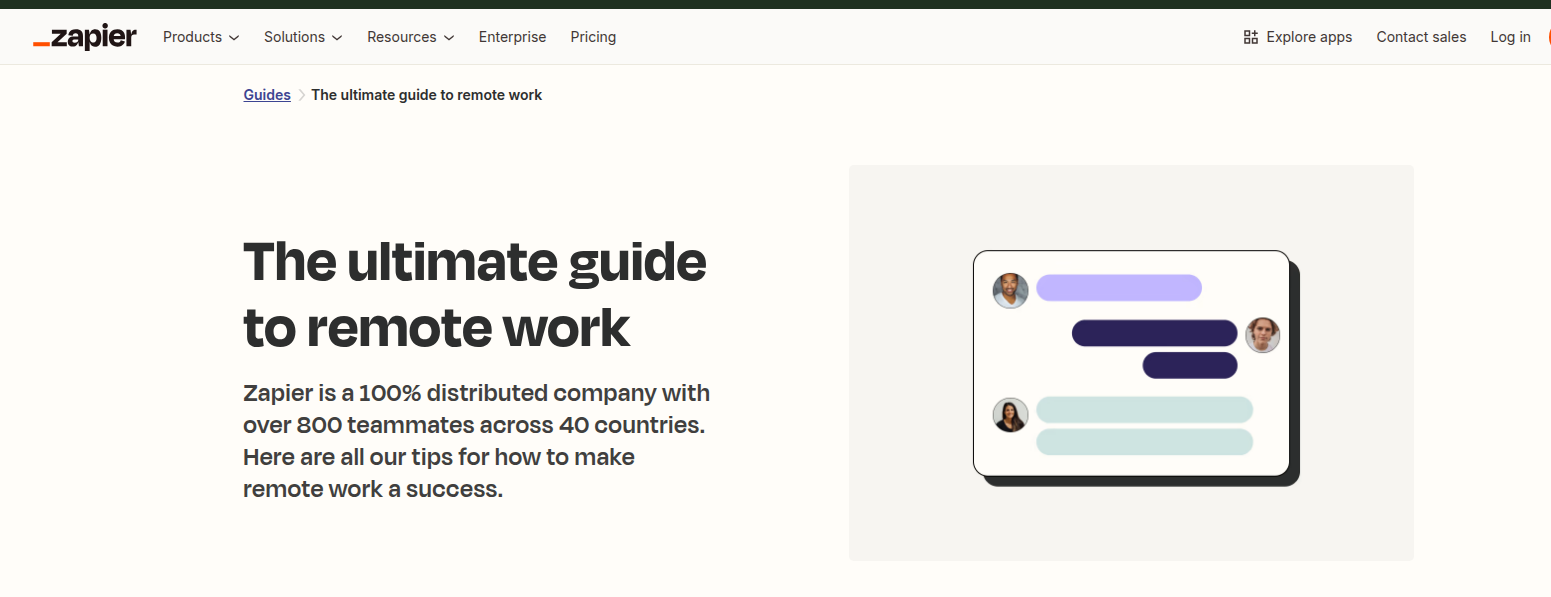Expand the Products menu chevron
Screen dimensions: 1551x597
(234, 38)
